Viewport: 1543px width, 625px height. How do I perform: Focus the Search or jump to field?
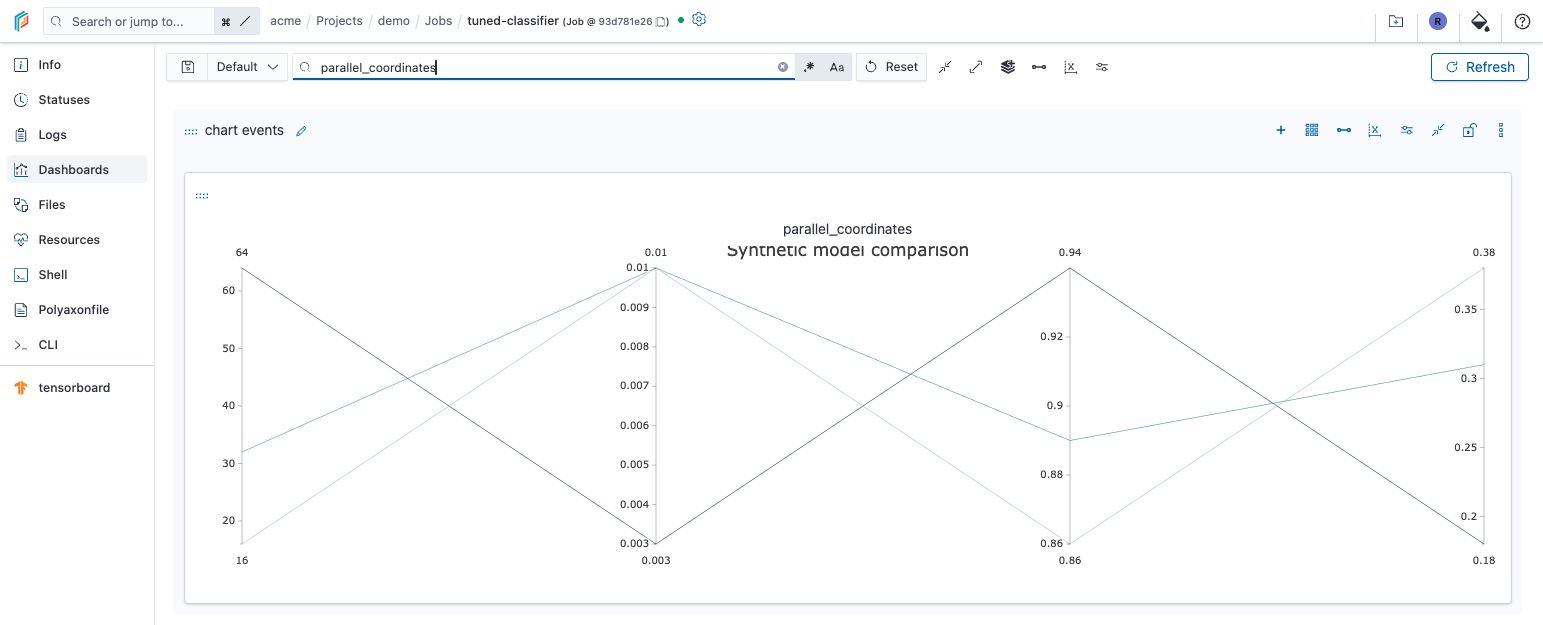130,21
